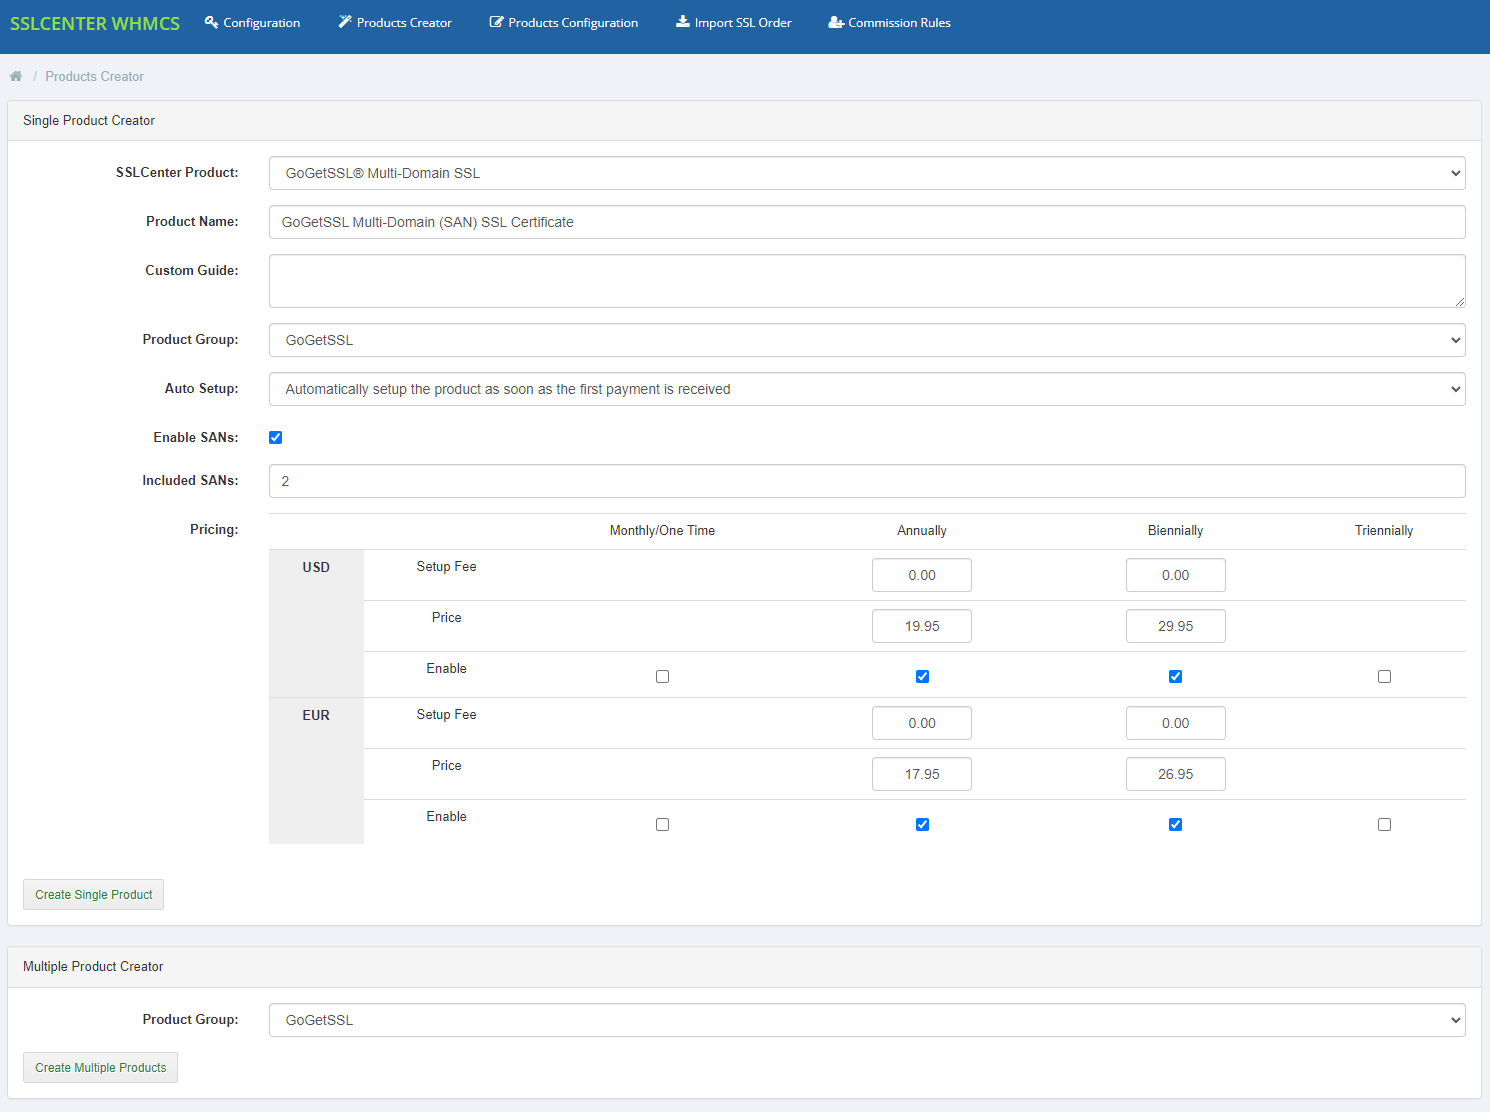The height and width of the screenshot is (1112, 1490).
Task: Click the Single Product Creator panel heading
Action: (x=89, y=120)
